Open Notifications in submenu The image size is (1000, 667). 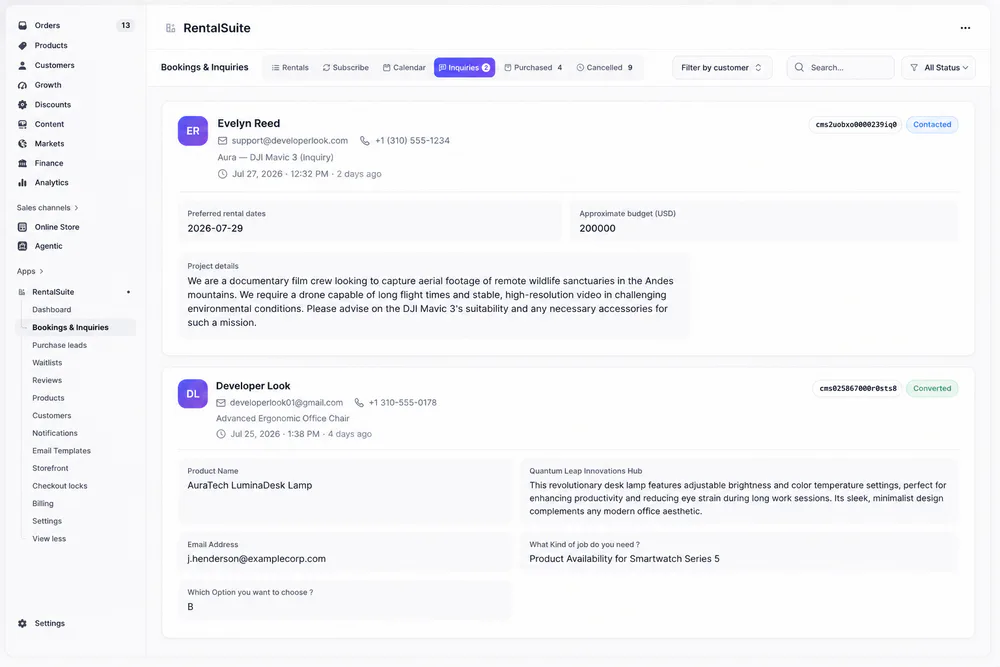tap(55, 433)
